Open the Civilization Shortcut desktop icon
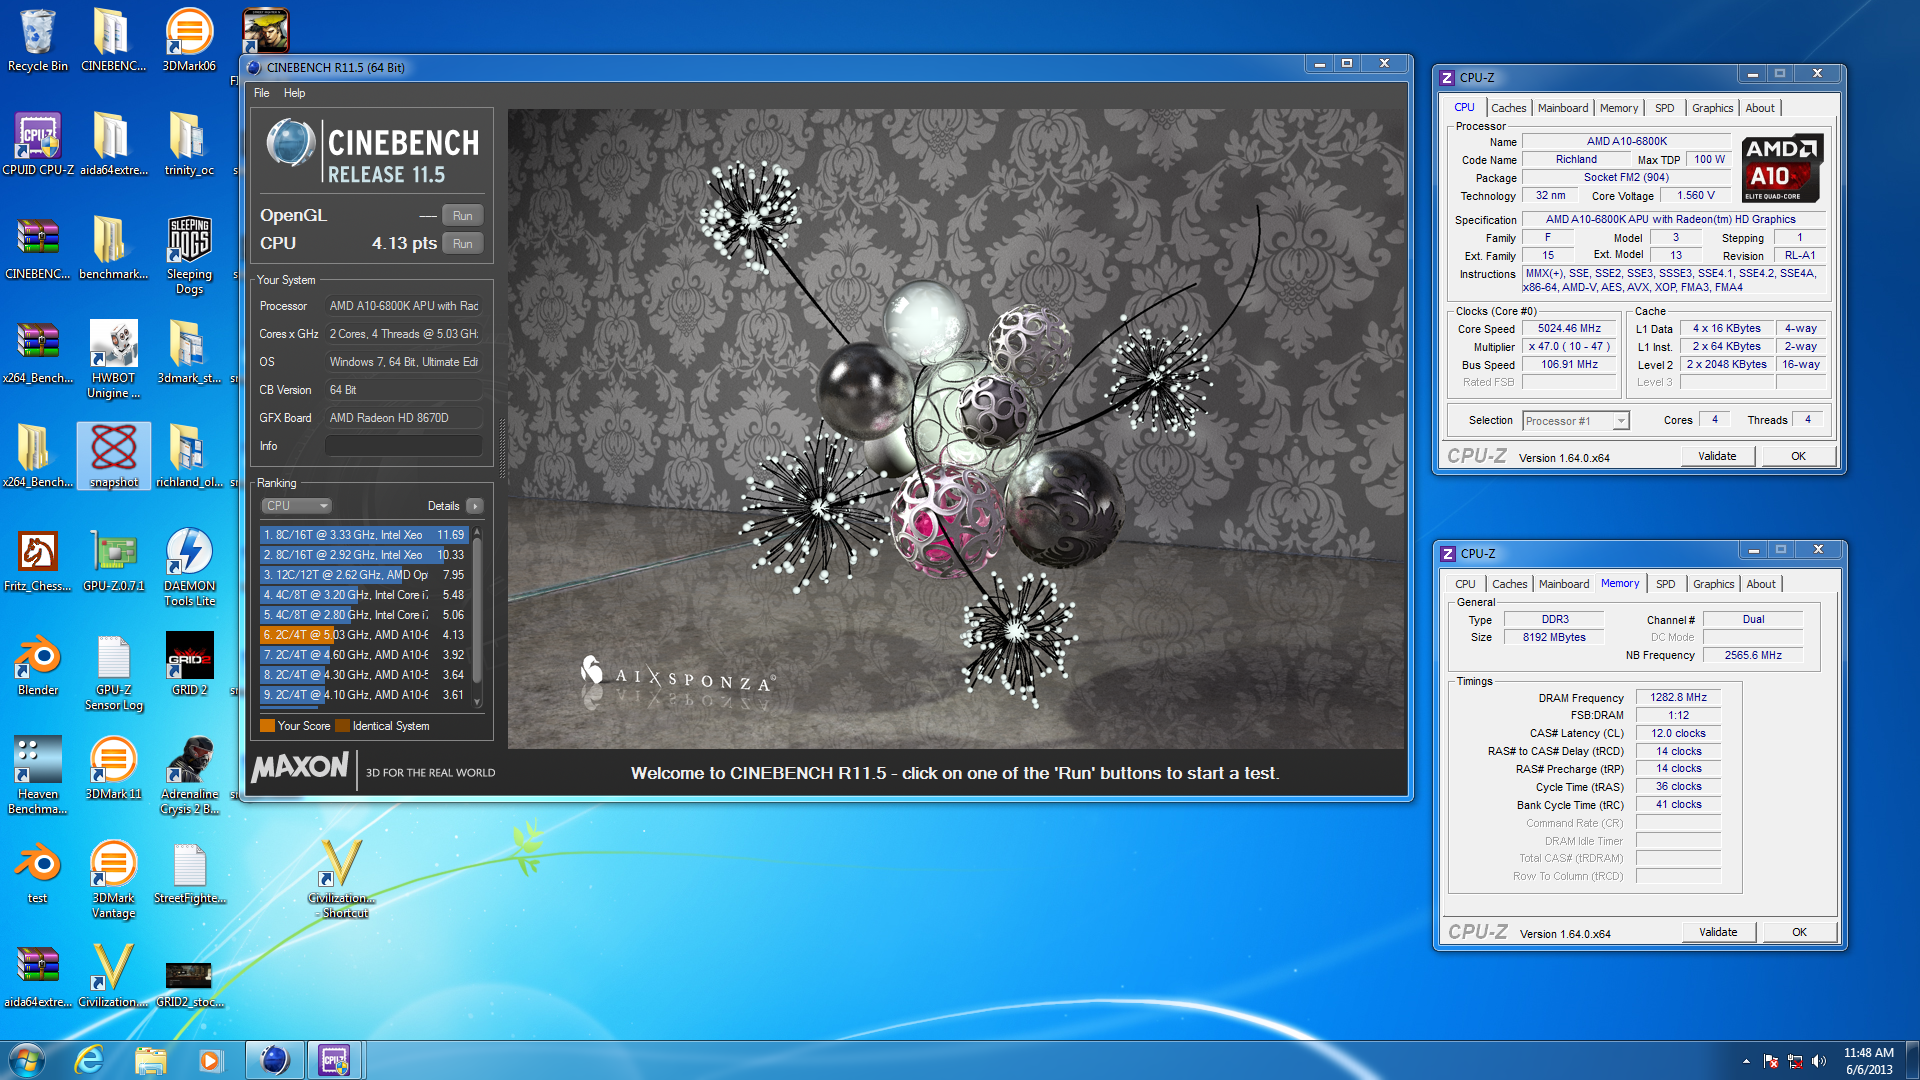This screenshot has width=1920, height=1080. coord(344,880)
